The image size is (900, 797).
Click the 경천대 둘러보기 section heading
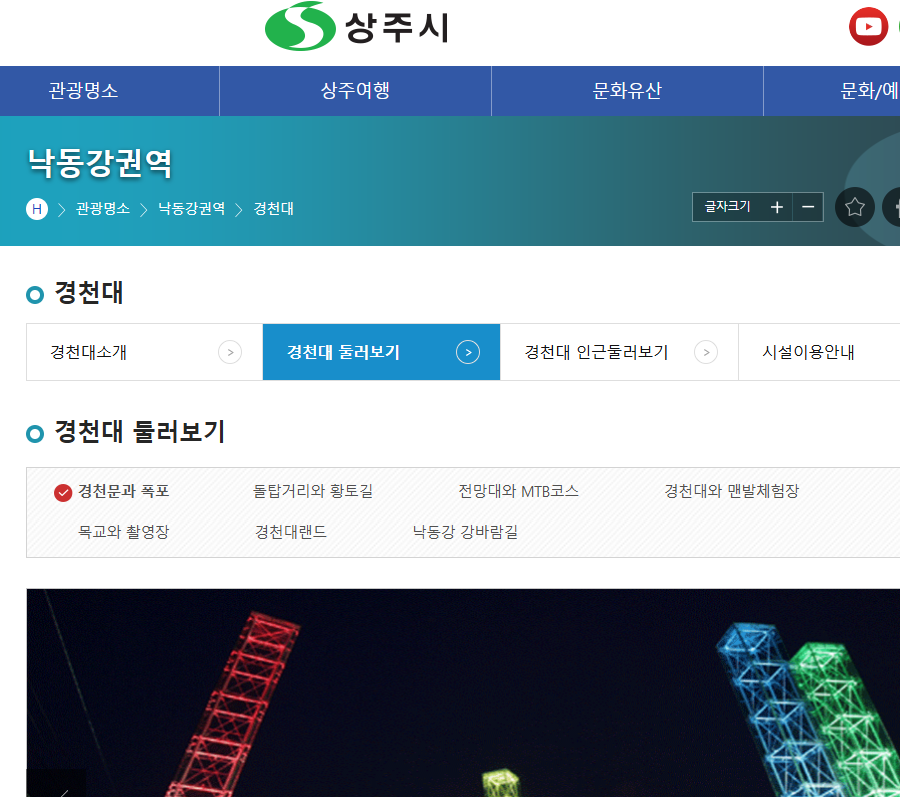(x=140, y=431)
